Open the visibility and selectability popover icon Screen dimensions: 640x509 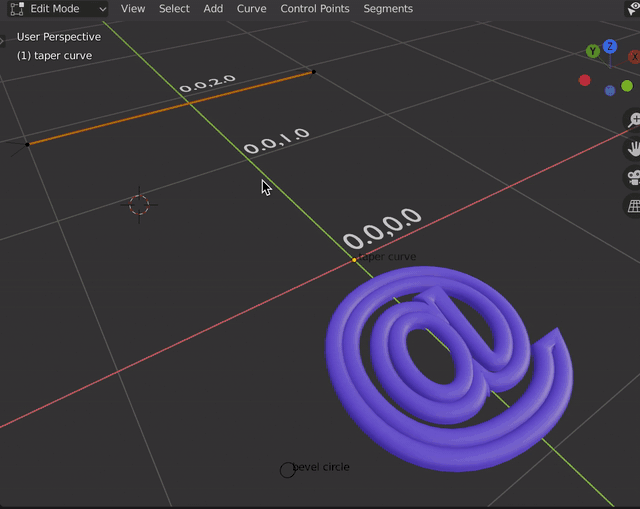633,9
